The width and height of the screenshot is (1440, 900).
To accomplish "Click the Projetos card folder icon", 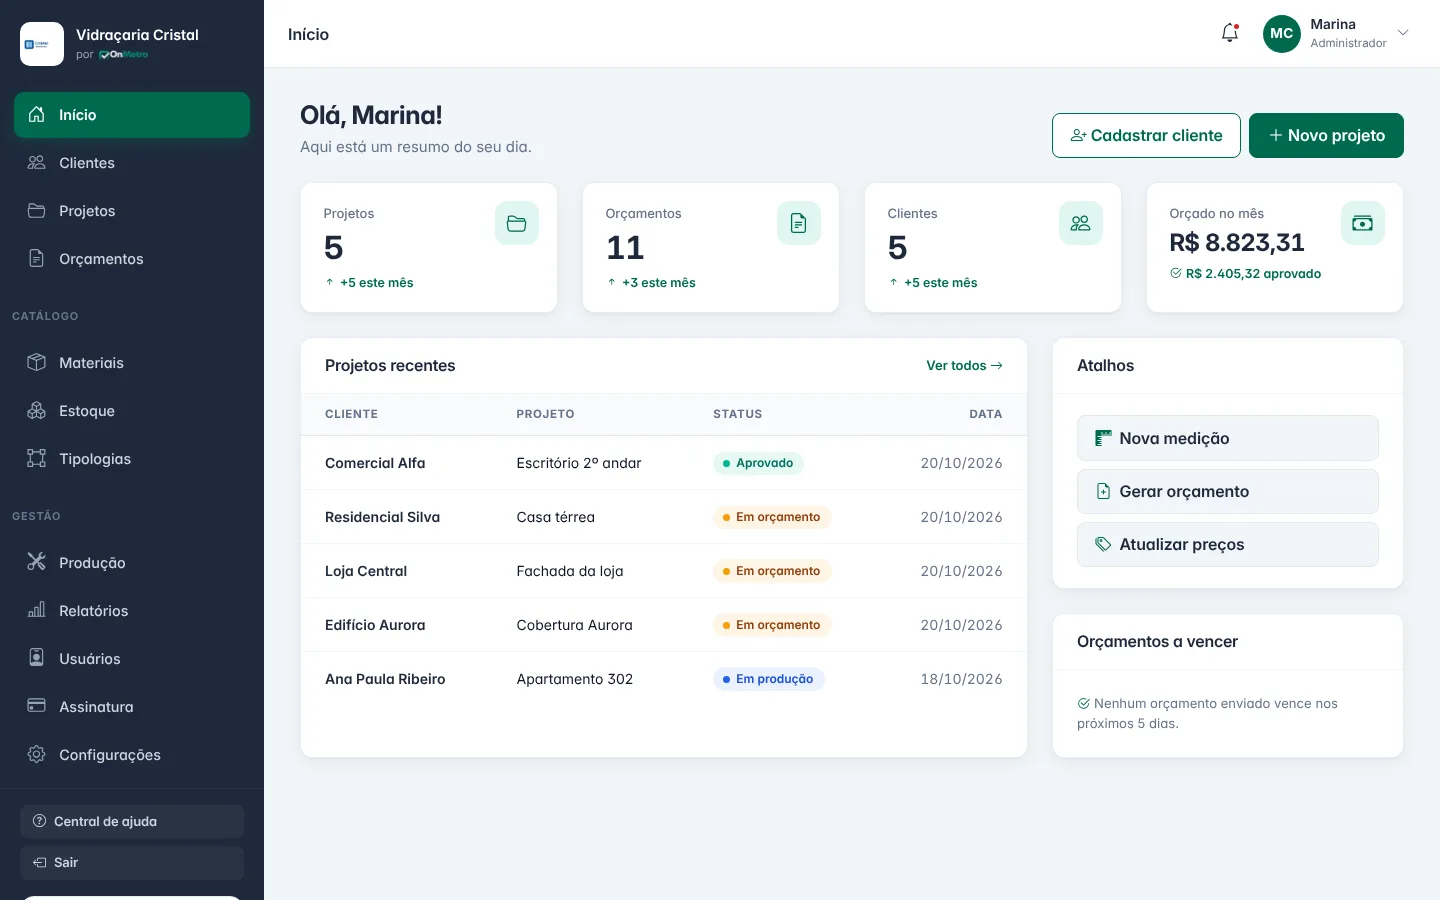I will (x=517, y=223).
